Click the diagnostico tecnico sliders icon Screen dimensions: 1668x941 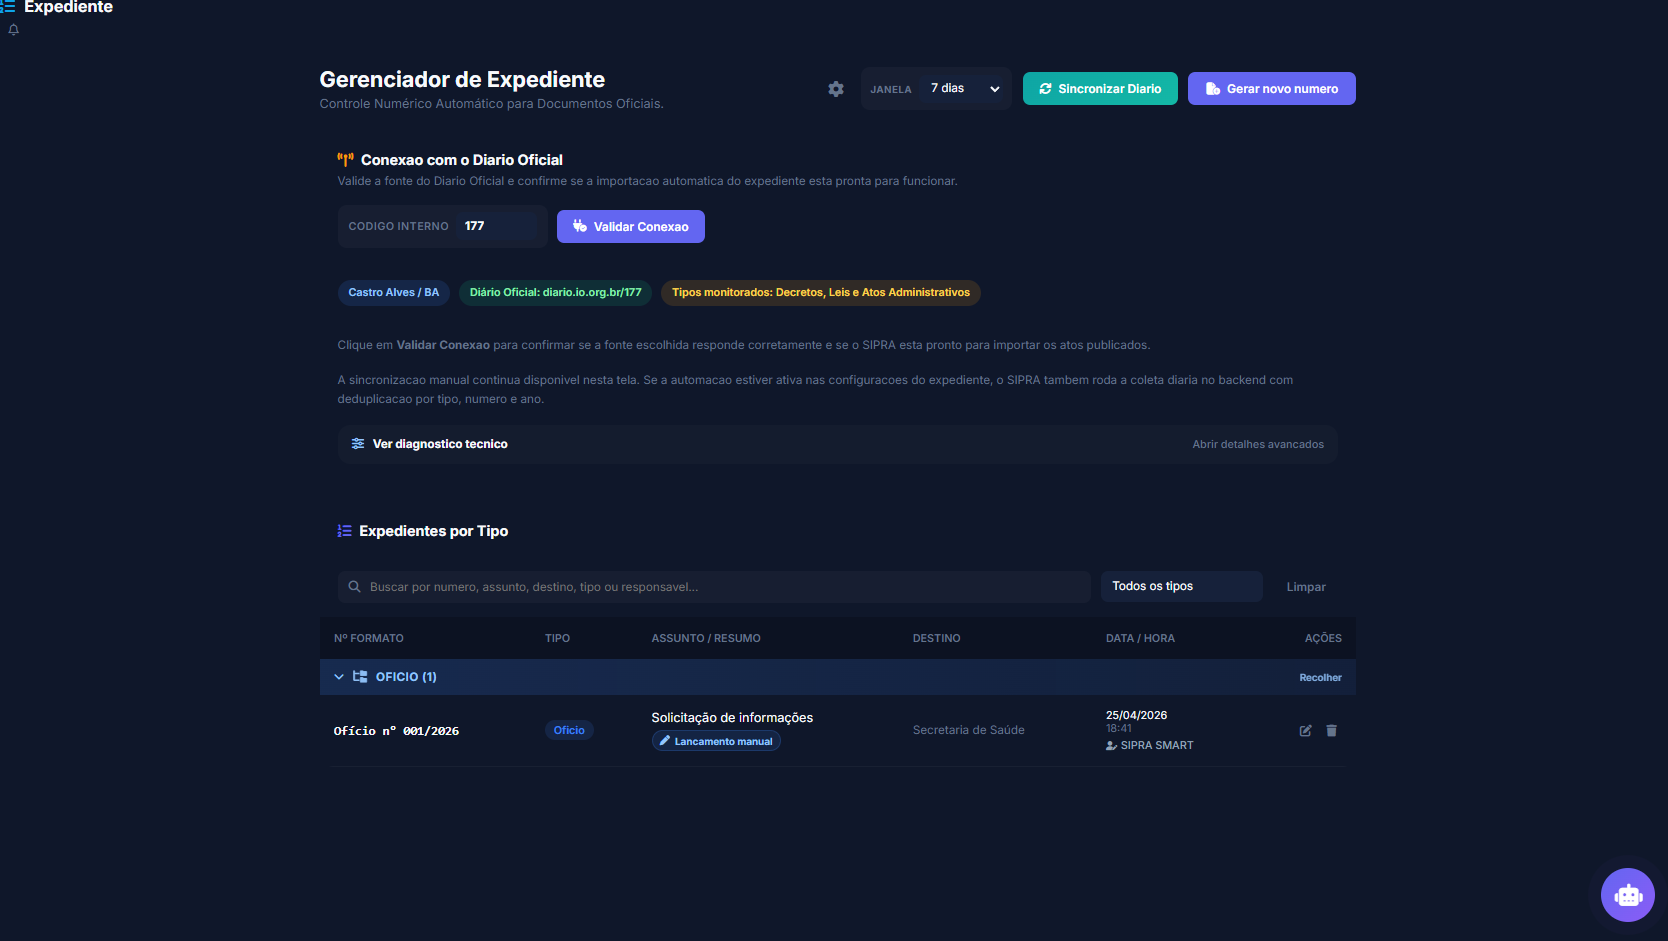tap(358, 444)
